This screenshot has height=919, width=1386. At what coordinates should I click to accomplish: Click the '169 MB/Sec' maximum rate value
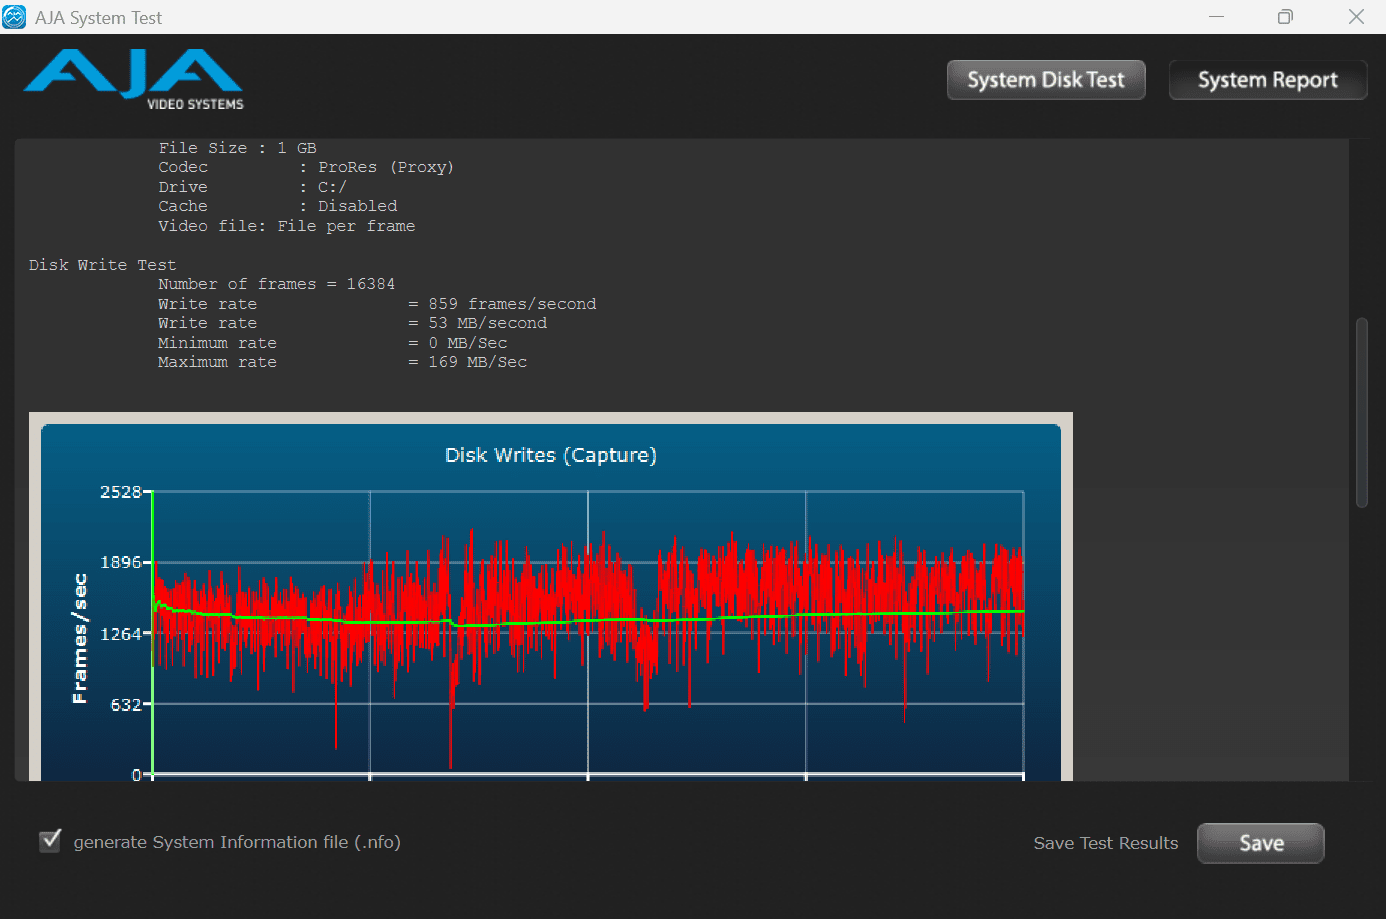477,362
